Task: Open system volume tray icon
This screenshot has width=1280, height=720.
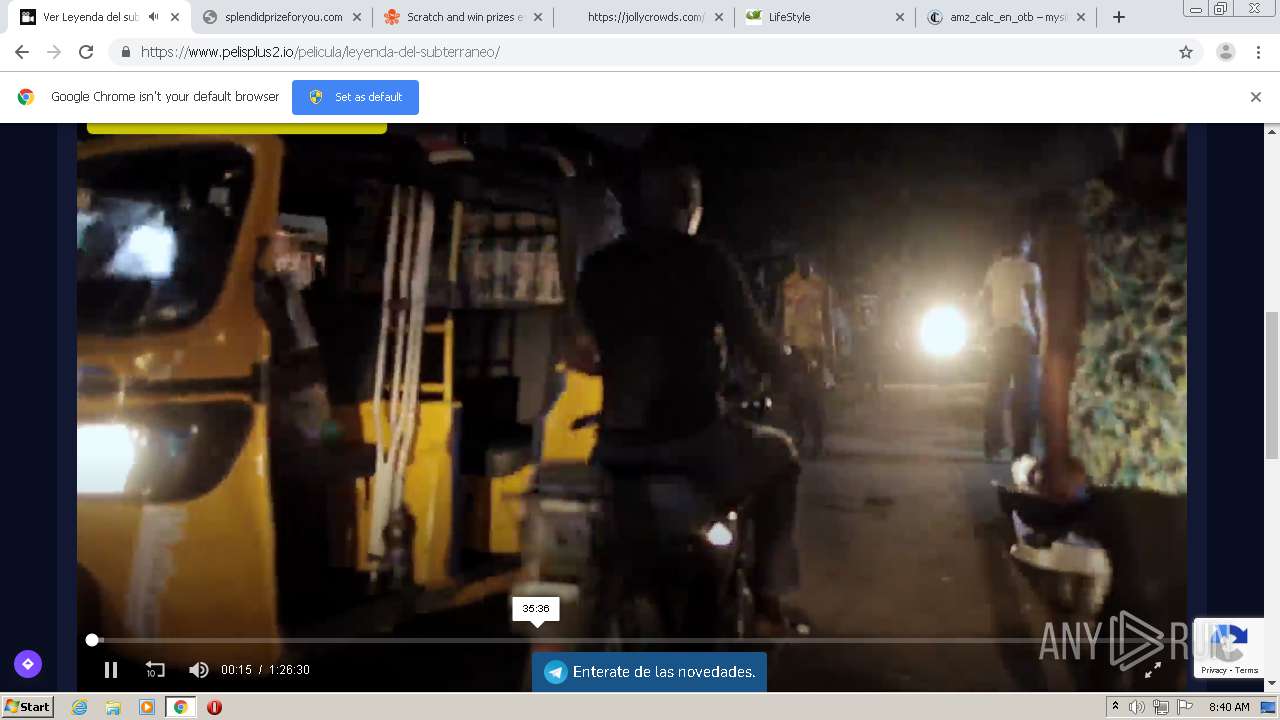Action: click(1137, 707)
